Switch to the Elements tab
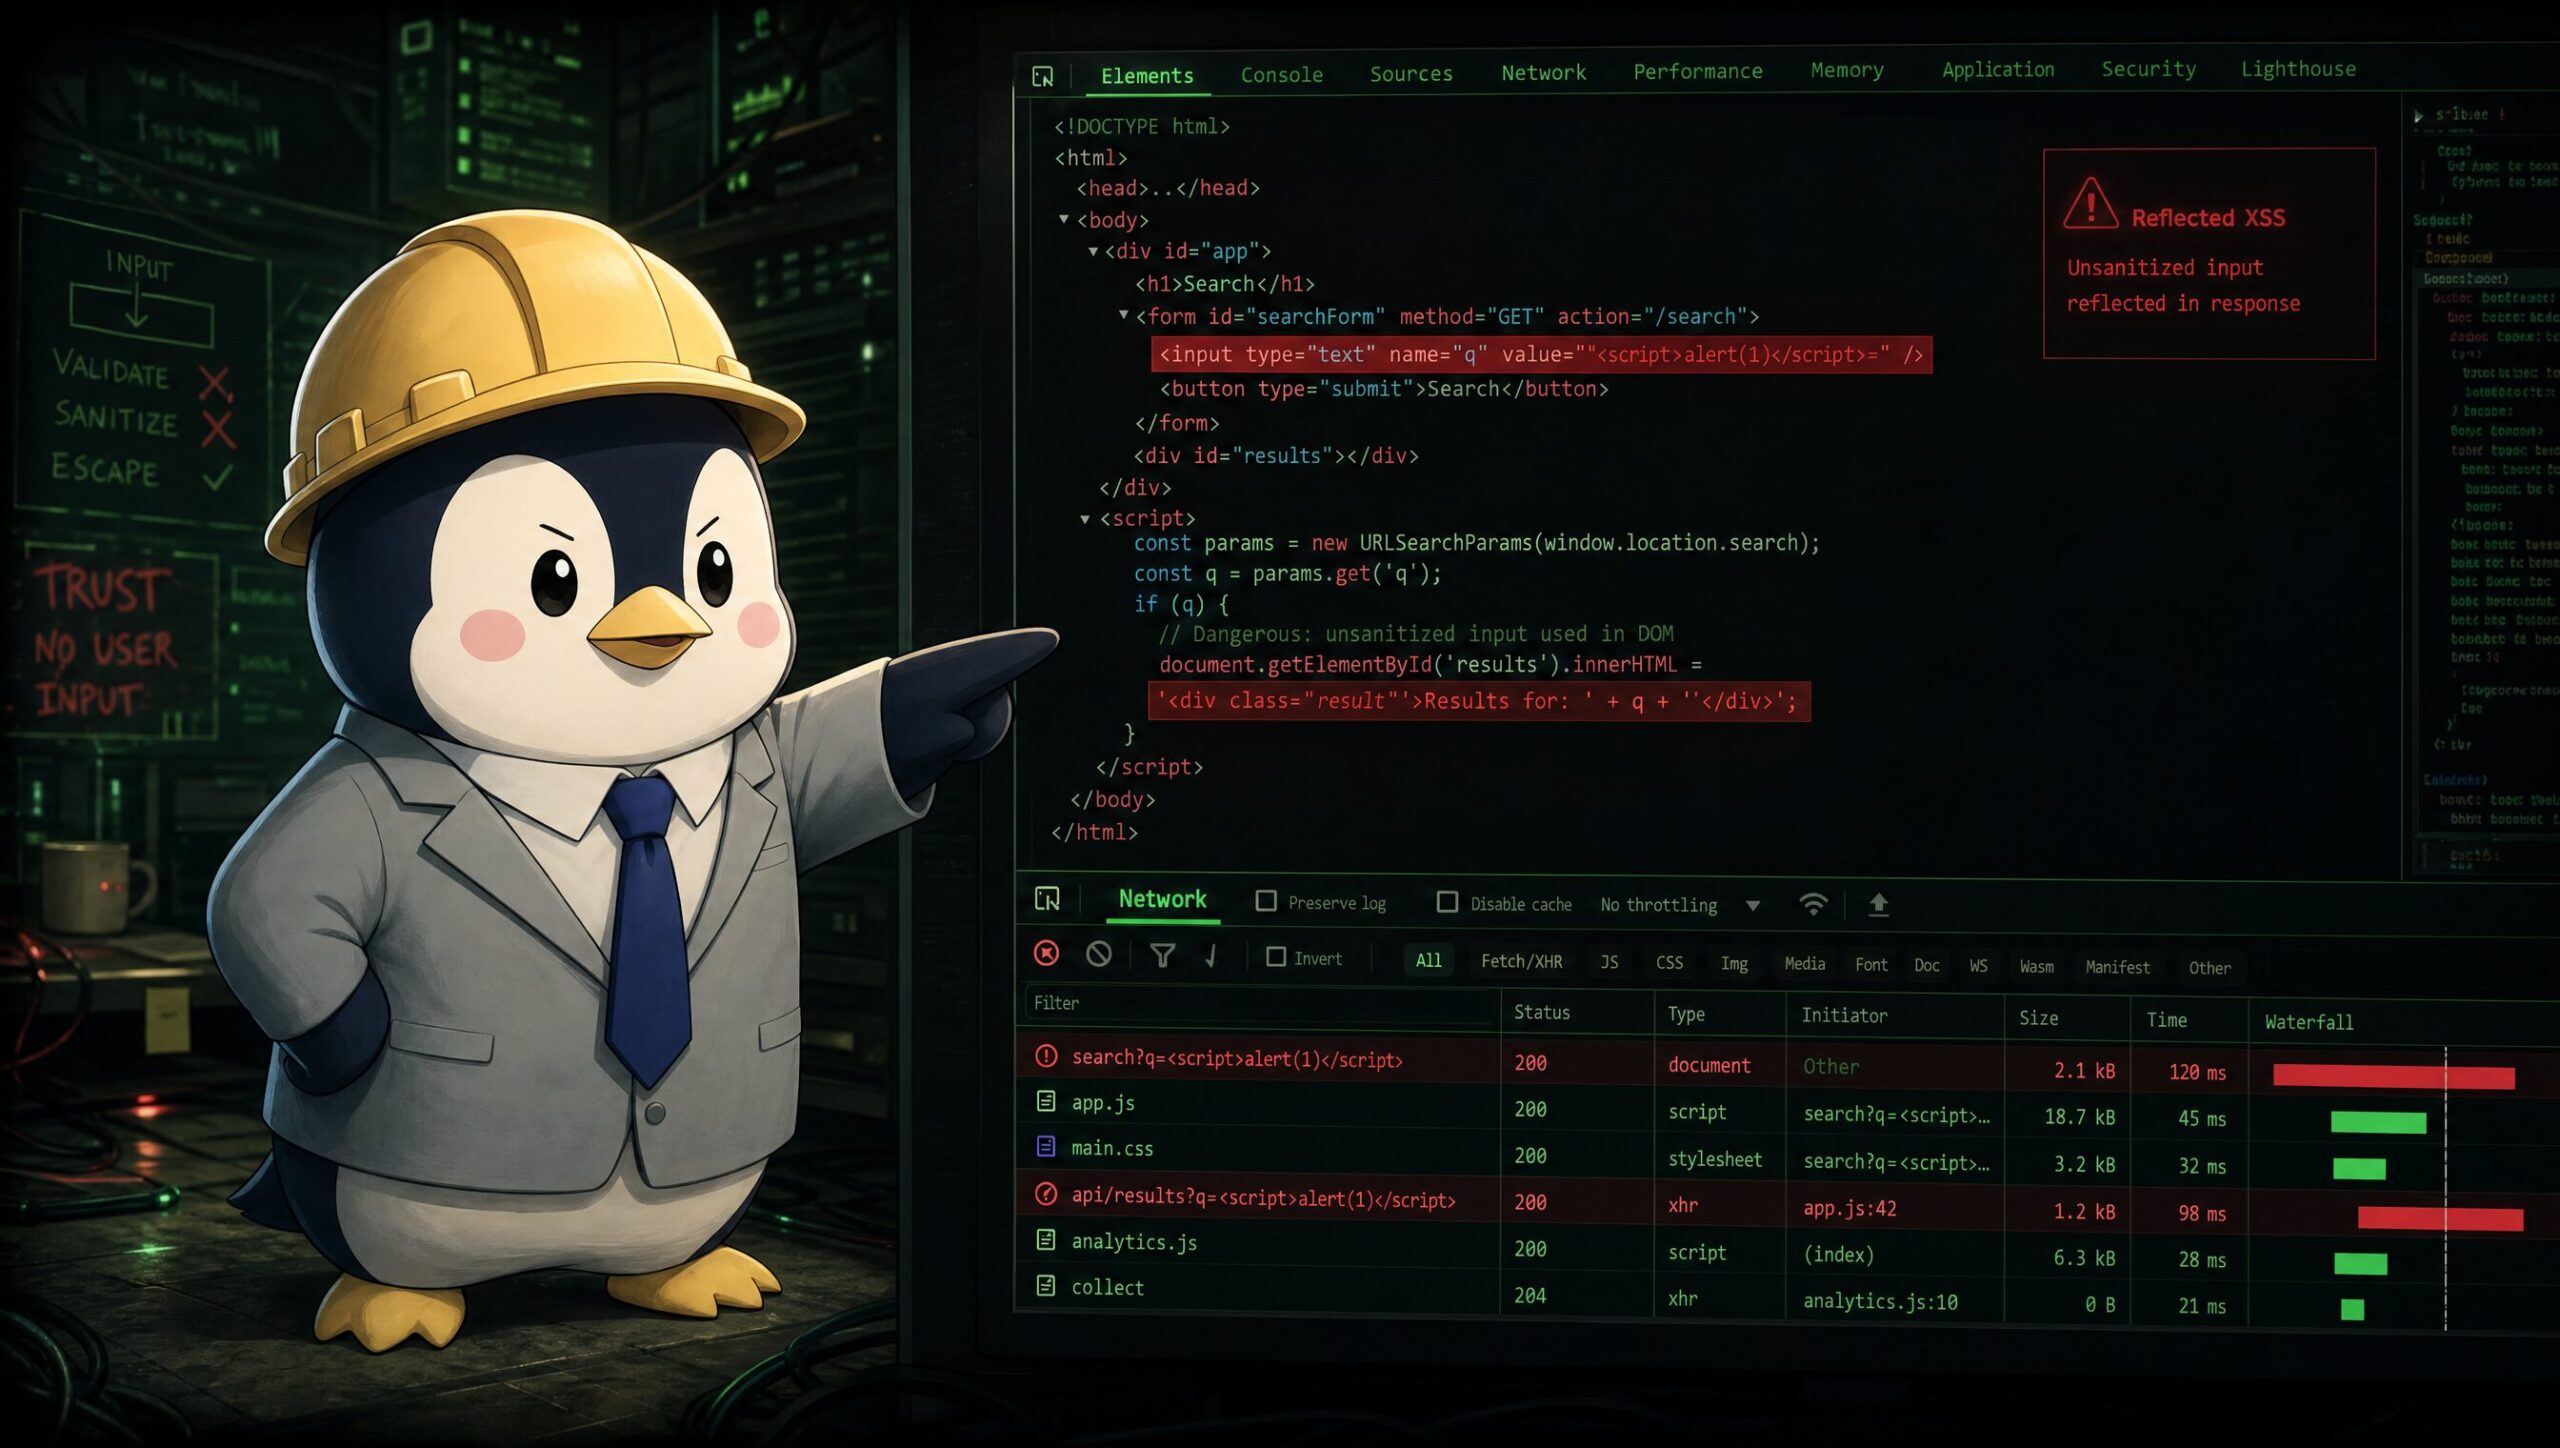Image resolution: width=2560 pixels, height=1448 pixels. (x=1147, y=76)
